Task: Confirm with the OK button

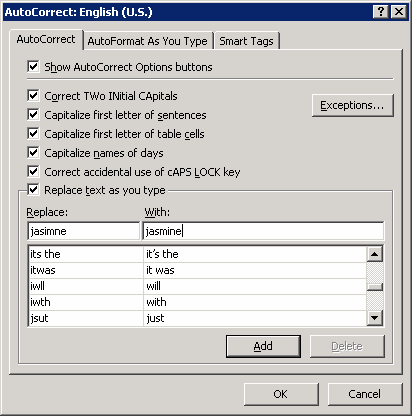Action: [281, 394]
